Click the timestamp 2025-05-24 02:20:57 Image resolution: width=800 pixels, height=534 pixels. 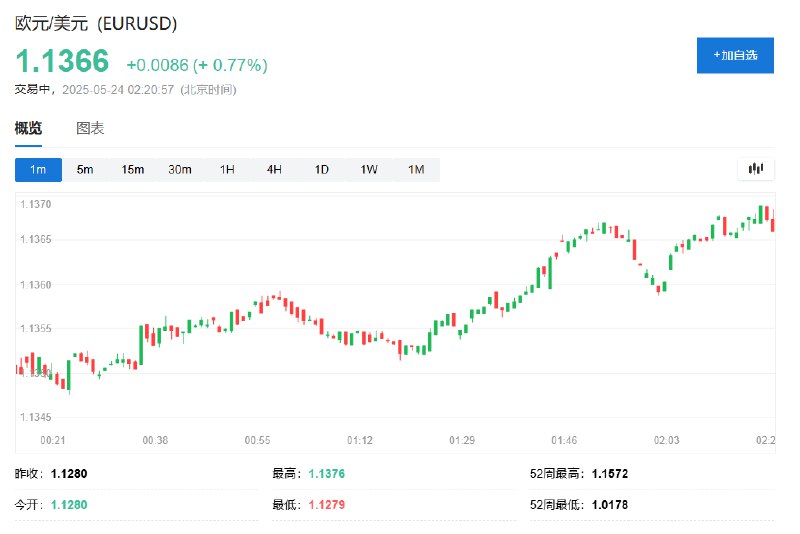(118, 90)
